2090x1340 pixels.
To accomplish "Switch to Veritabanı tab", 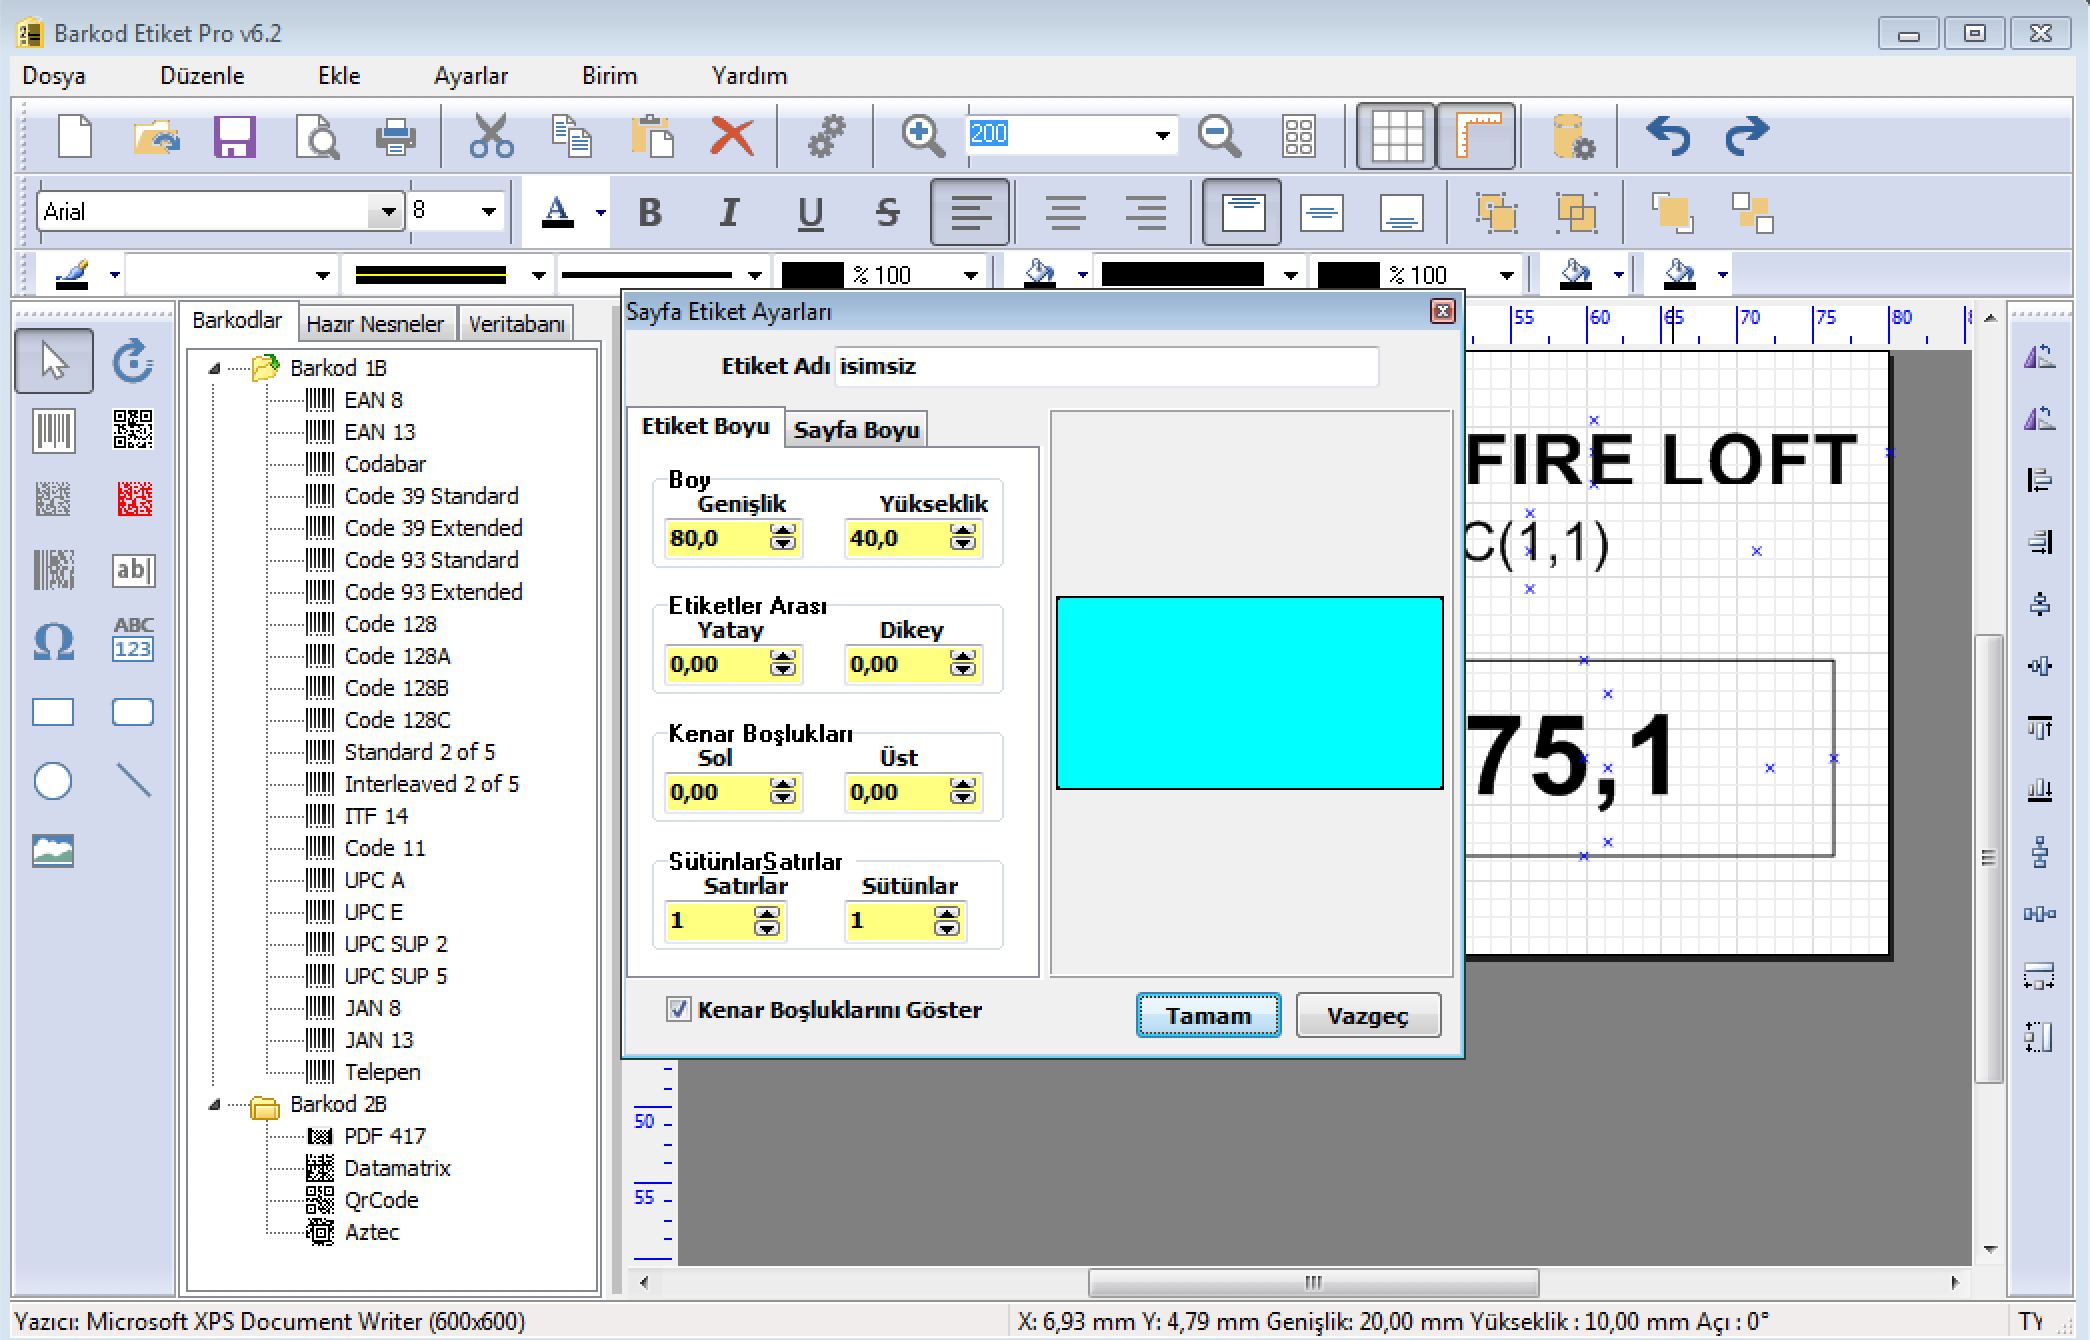I will (x=517, y=324).
